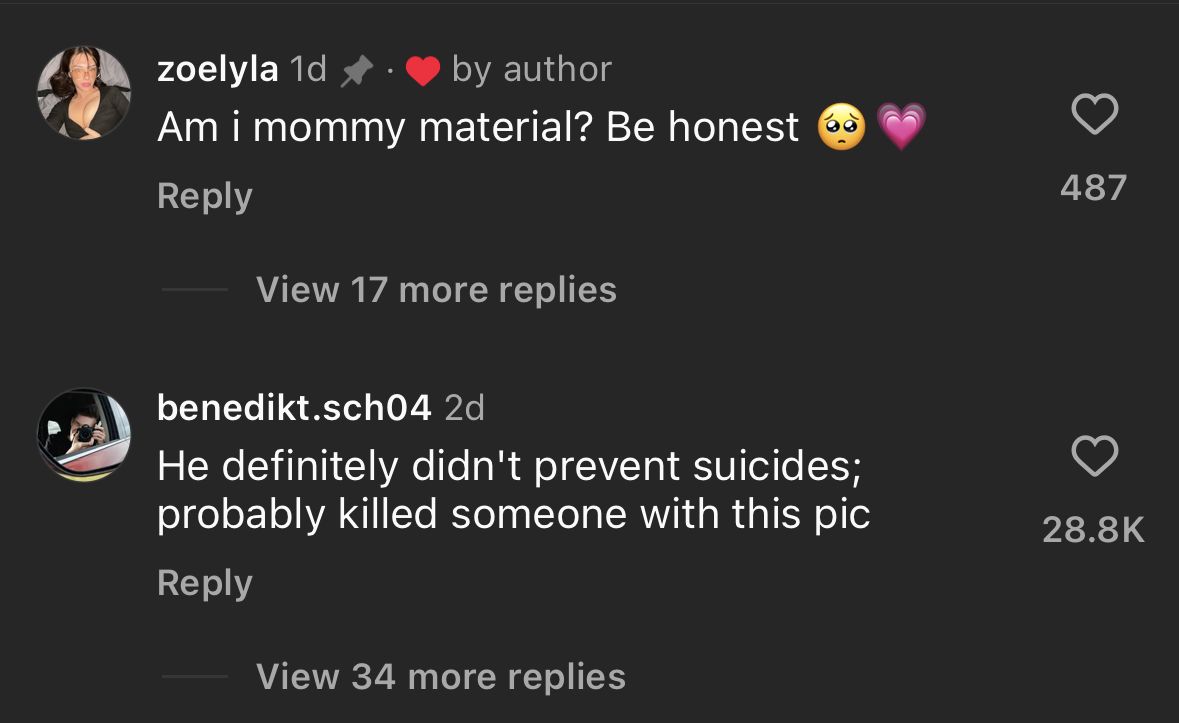Click the 28.8K likes count
The width and height of the screenshot is (1179, 723).
coord(1093,529)
